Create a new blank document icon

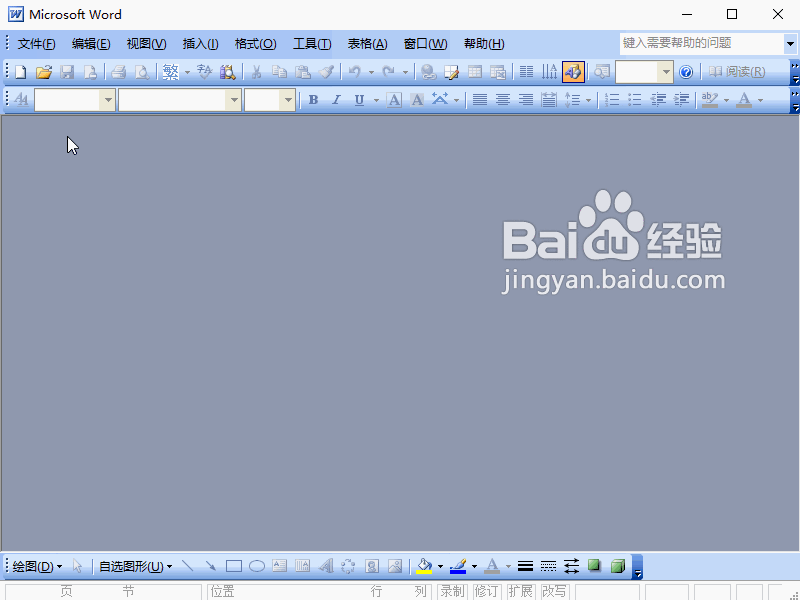(x=20, y=72)
